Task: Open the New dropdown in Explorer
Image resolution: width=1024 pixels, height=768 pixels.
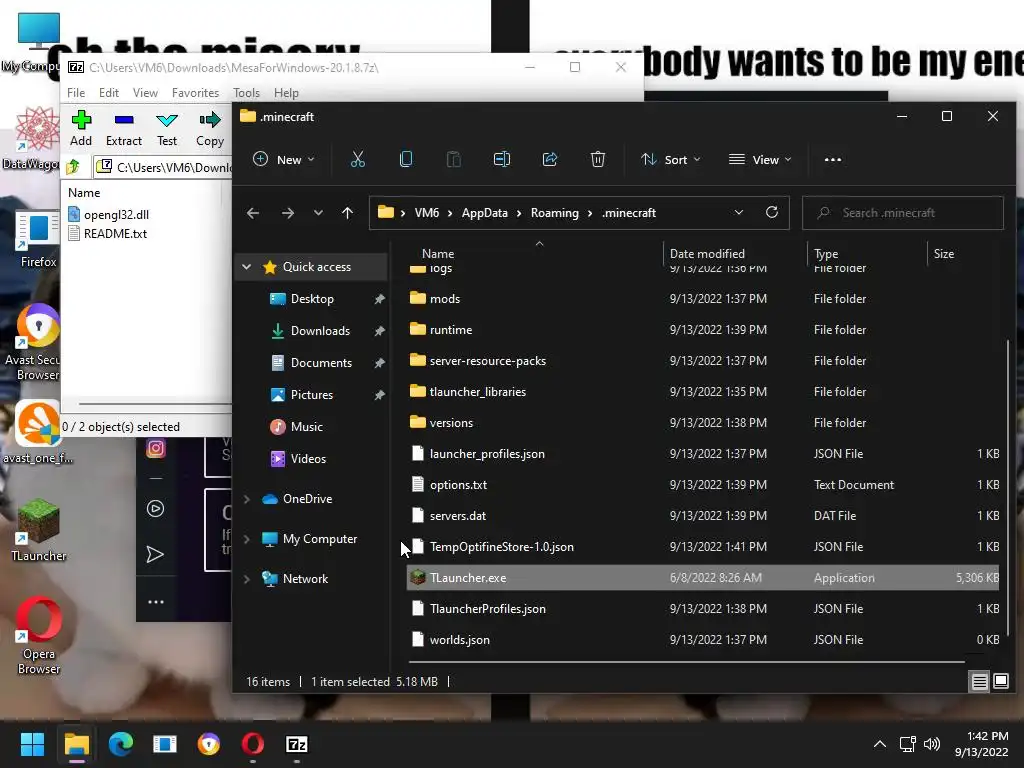Action: click(284, 159)
